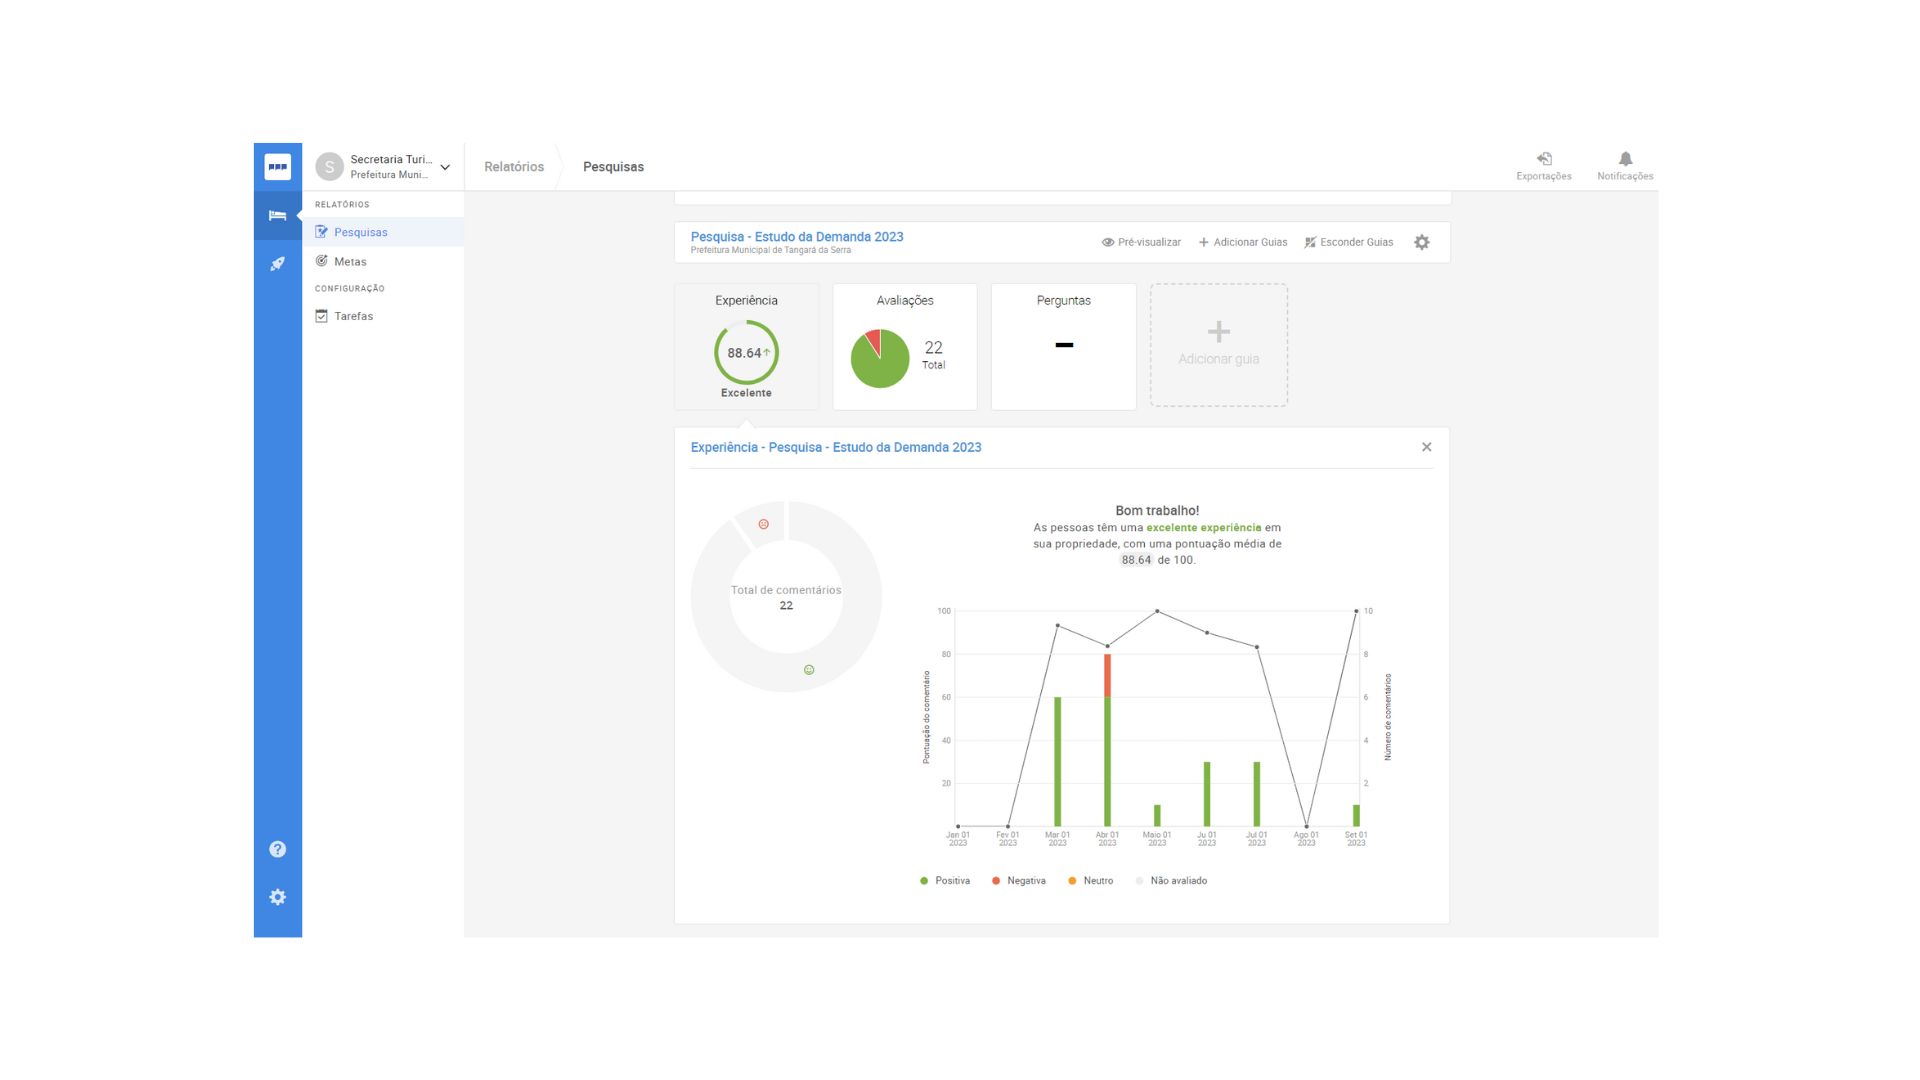This screenshot has height=1080, width=1920.
Task: Toggle the Não avaliado legend item
Action: pos(1171,881)
